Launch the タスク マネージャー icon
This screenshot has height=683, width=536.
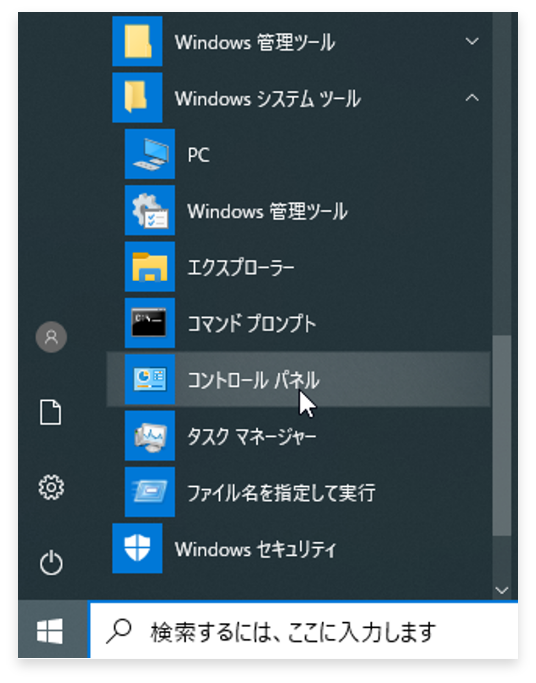[x=150, y=436]
